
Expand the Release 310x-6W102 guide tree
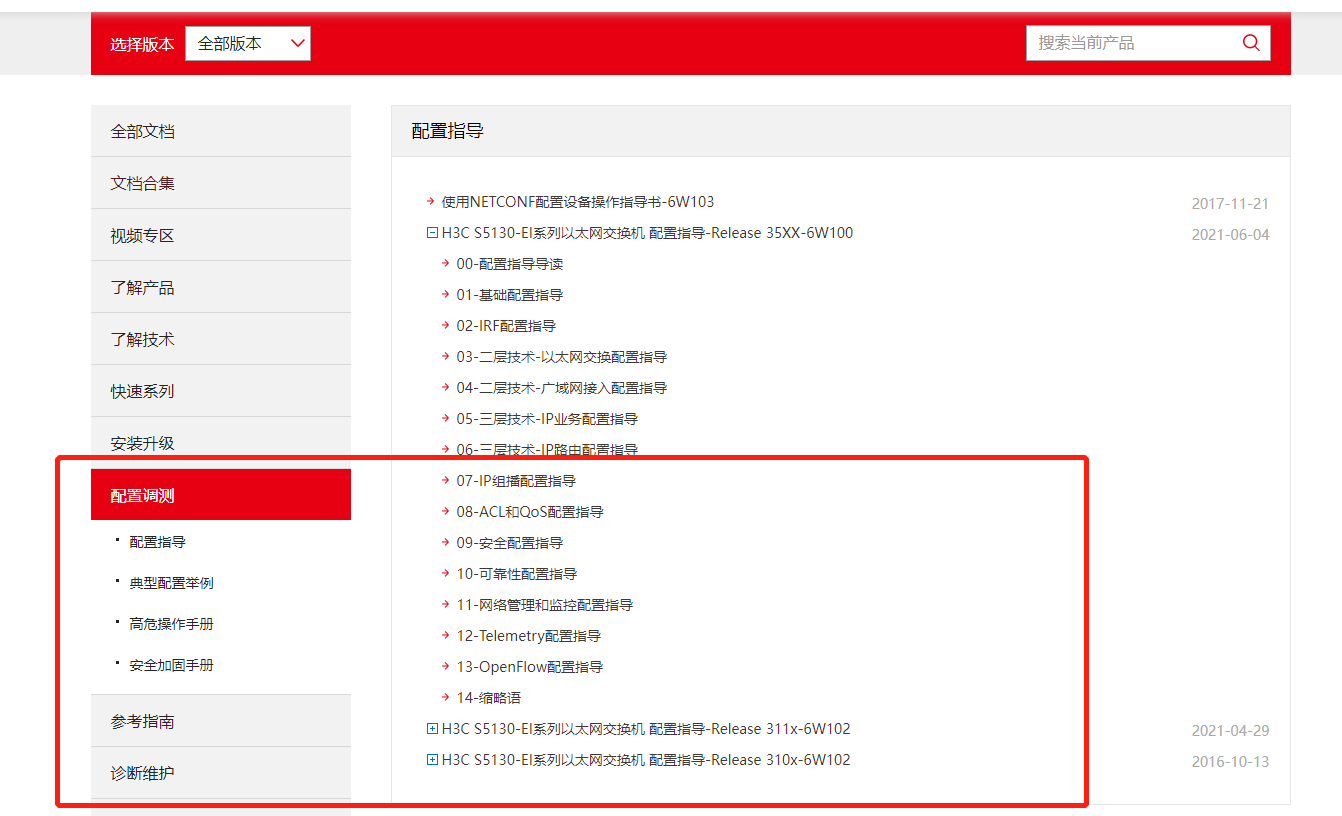[x=432, y=759]
